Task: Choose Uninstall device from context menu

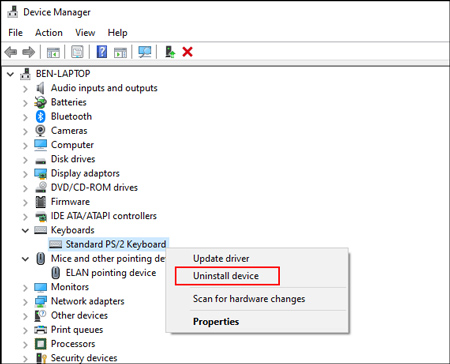Action: [226, 276]
